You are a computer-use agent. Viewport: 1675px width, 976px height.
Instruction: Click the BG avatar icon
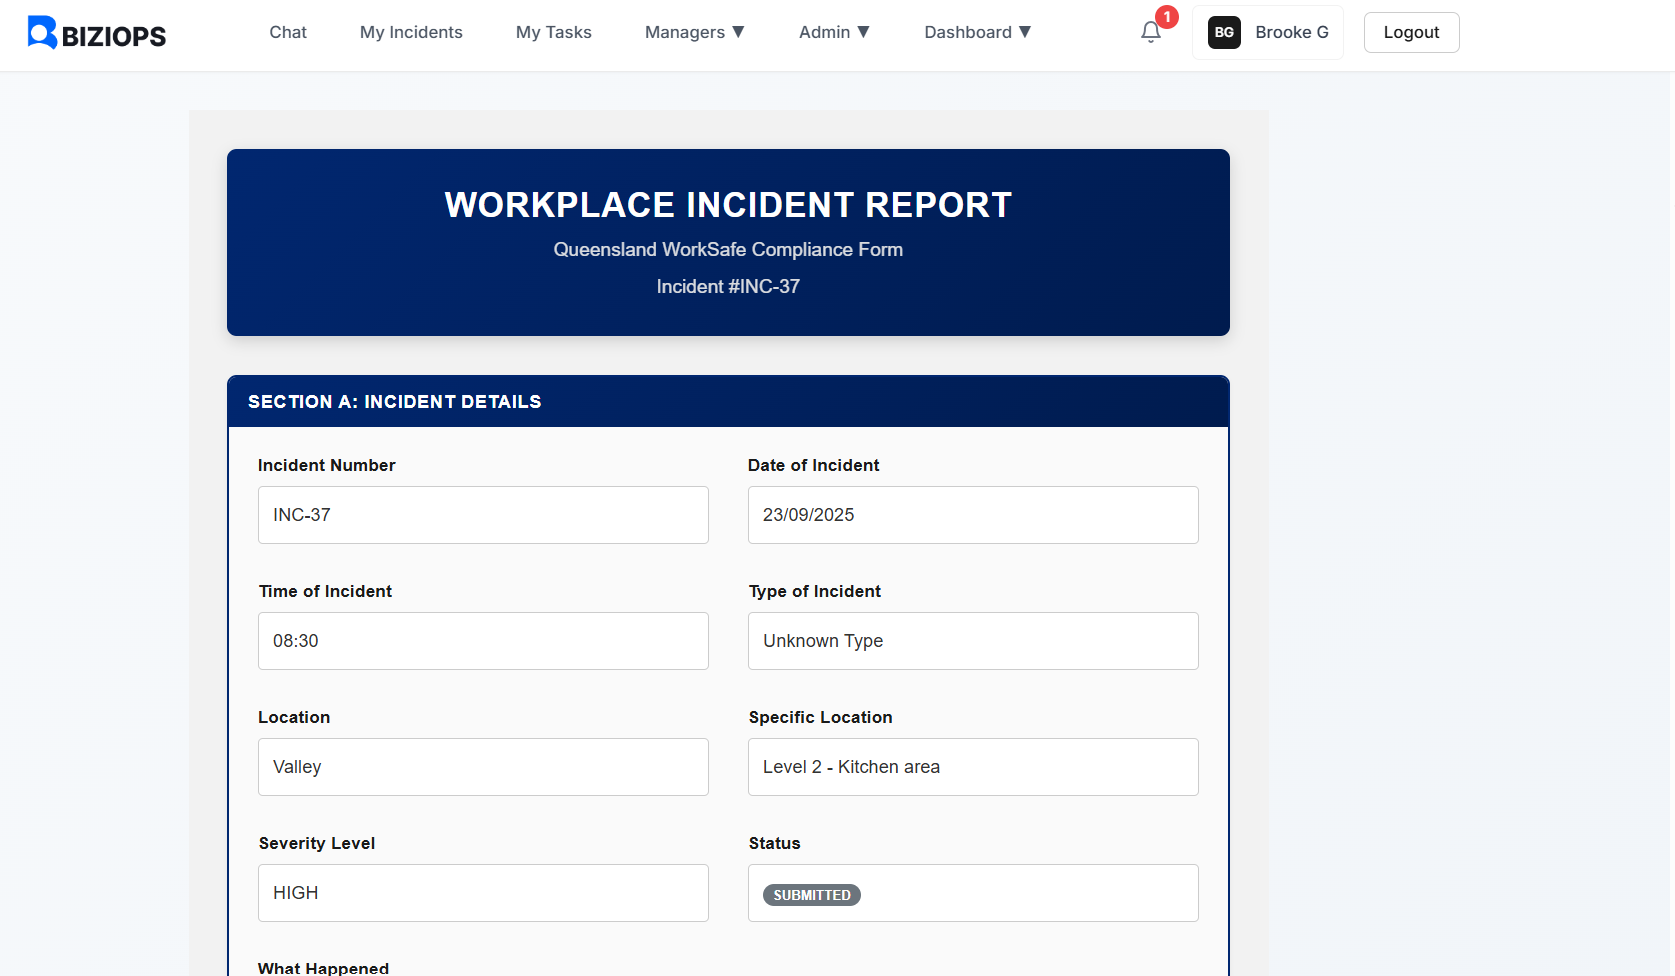pyautogui.click(x=1223, y=32)
